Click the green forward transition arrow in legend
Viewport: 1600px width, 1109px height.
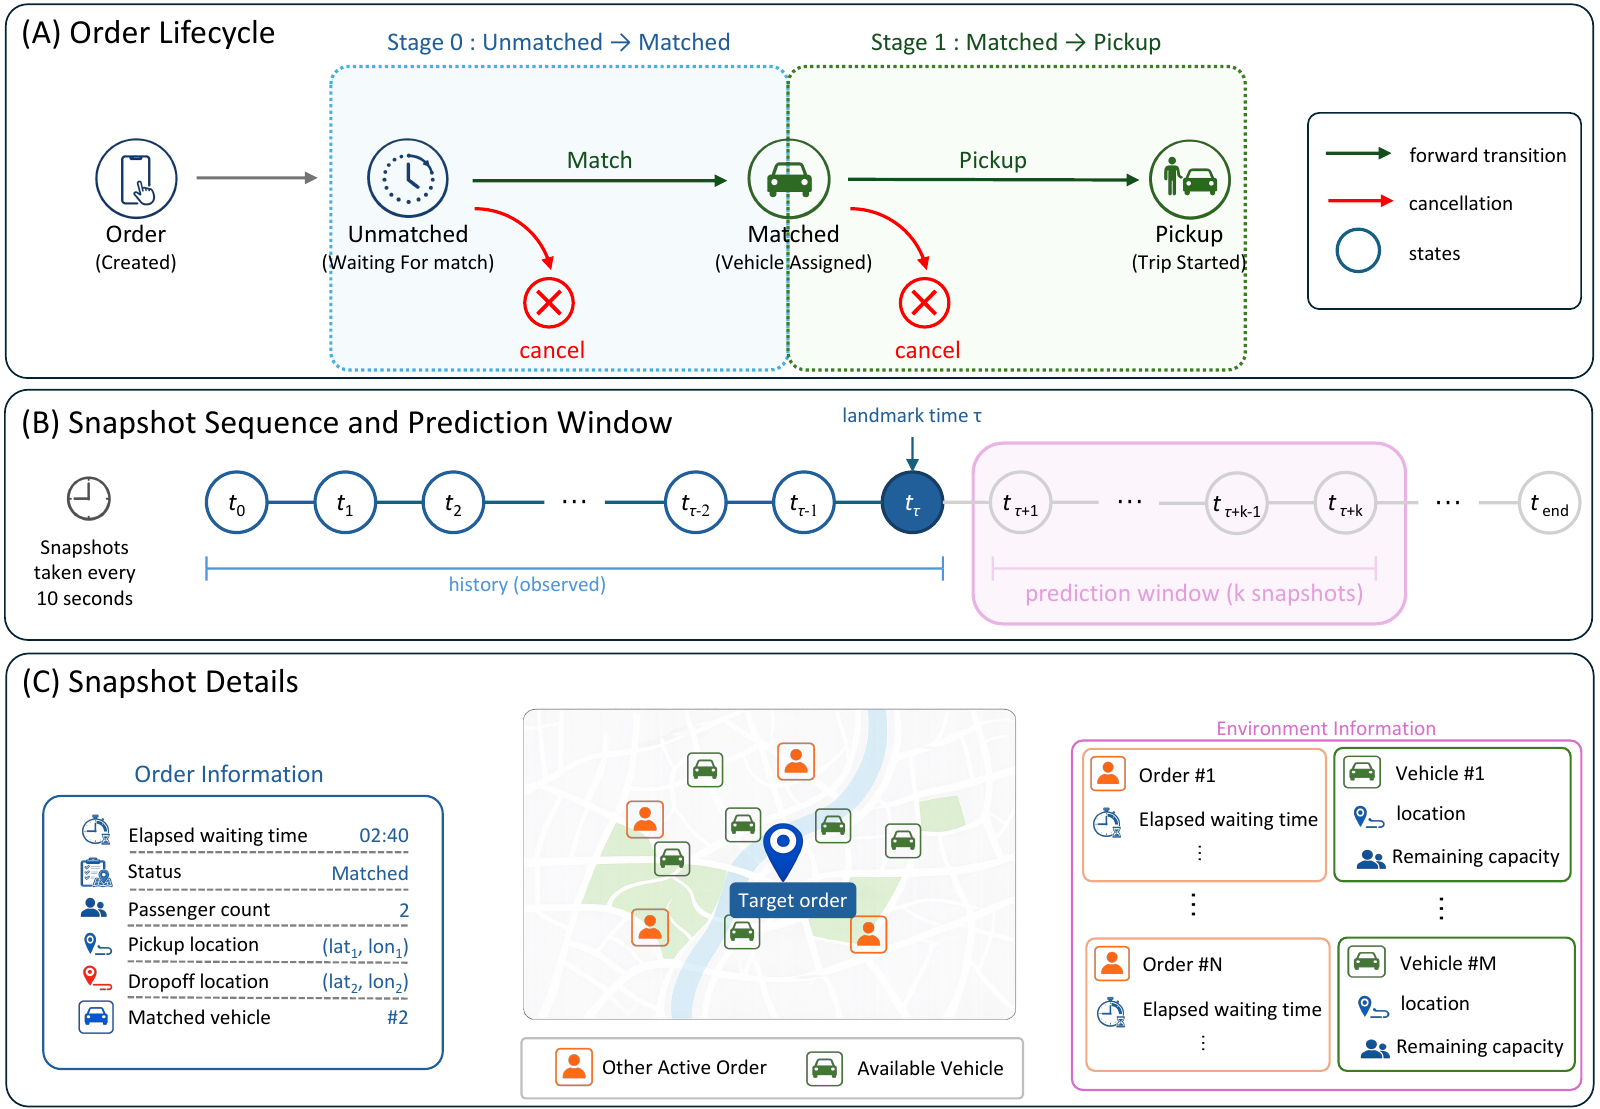[x=1359, y=154]
